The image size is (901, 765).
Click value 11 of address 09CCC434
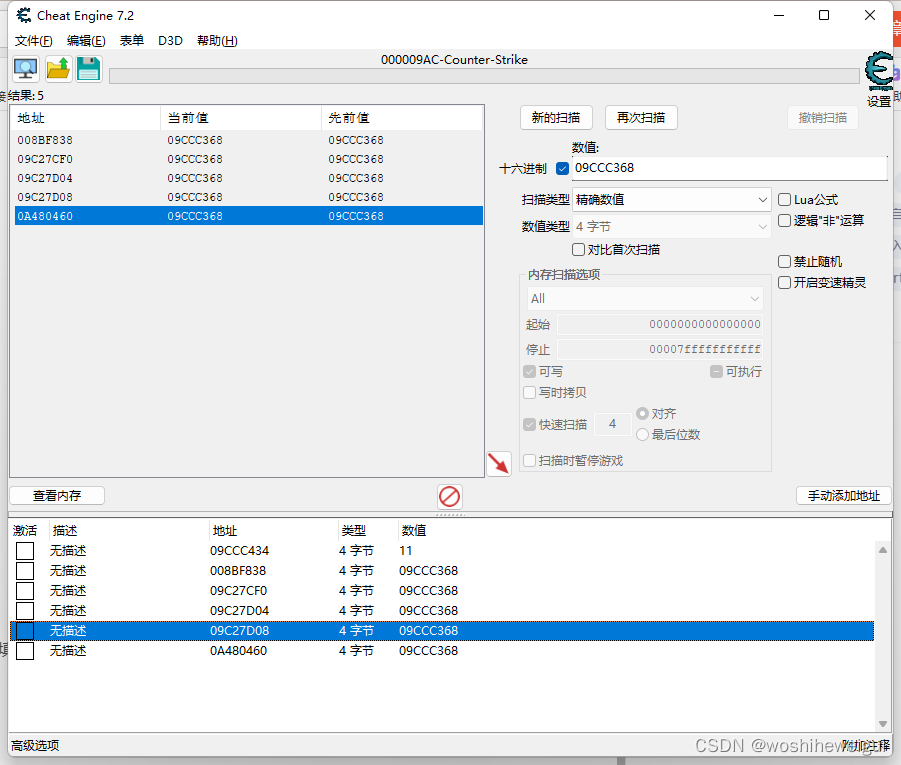click(406, 551)
